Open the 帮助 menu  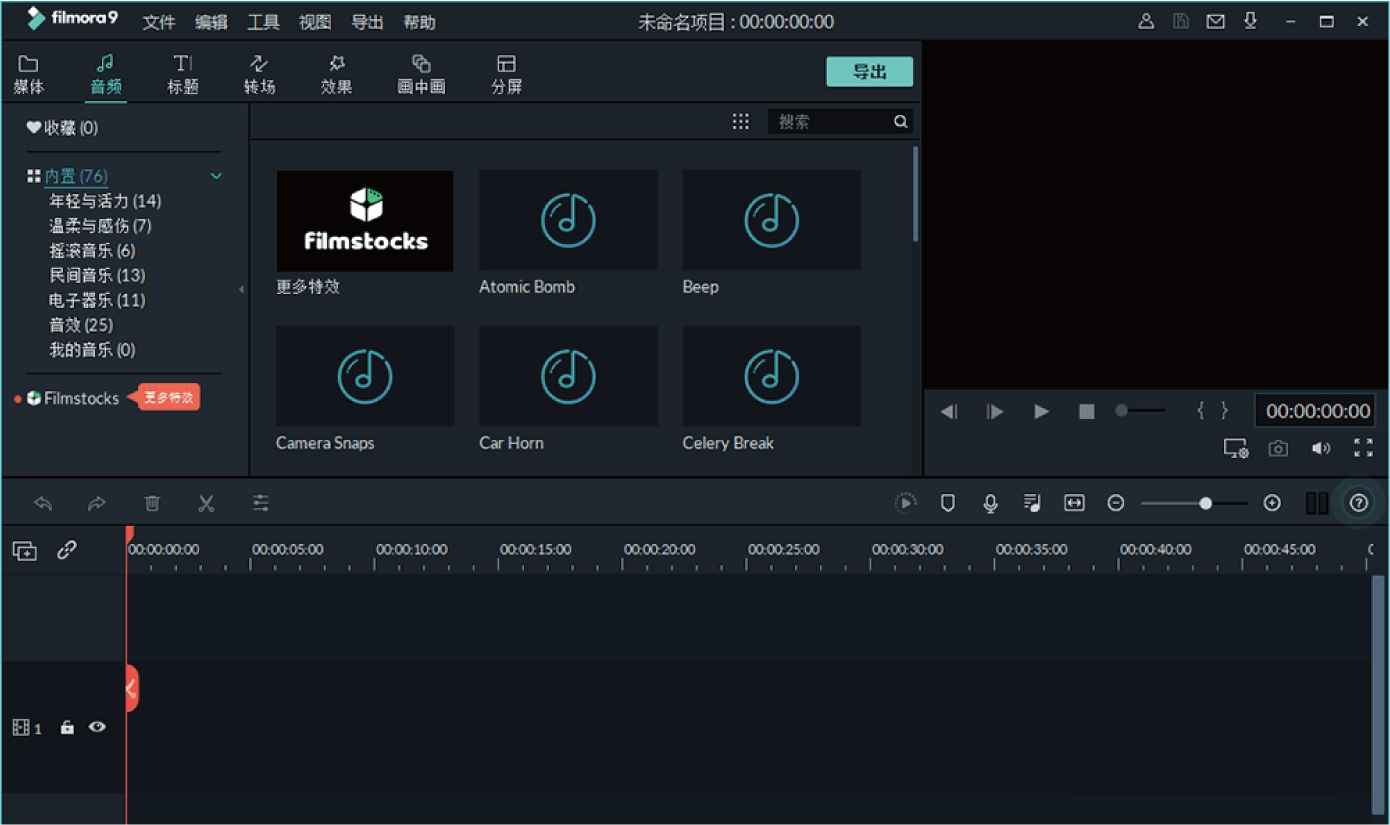tap(419, 22)
